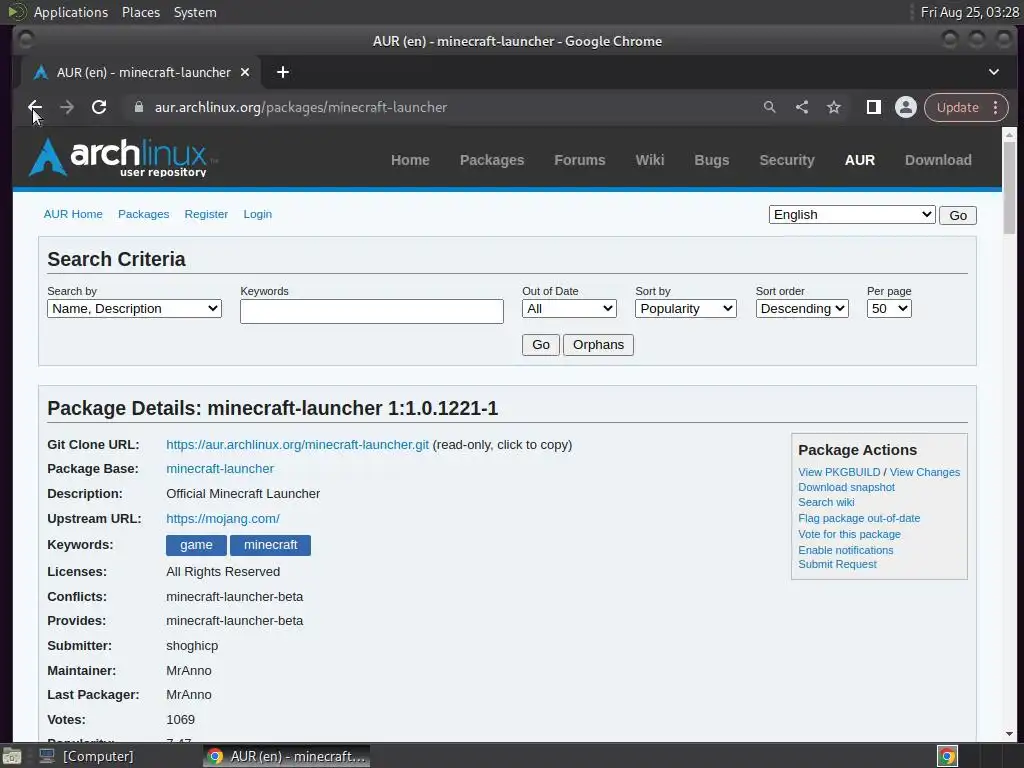1024x768 pixels.
Task: Bookmark this page with star icon
Action: point(834,107)
